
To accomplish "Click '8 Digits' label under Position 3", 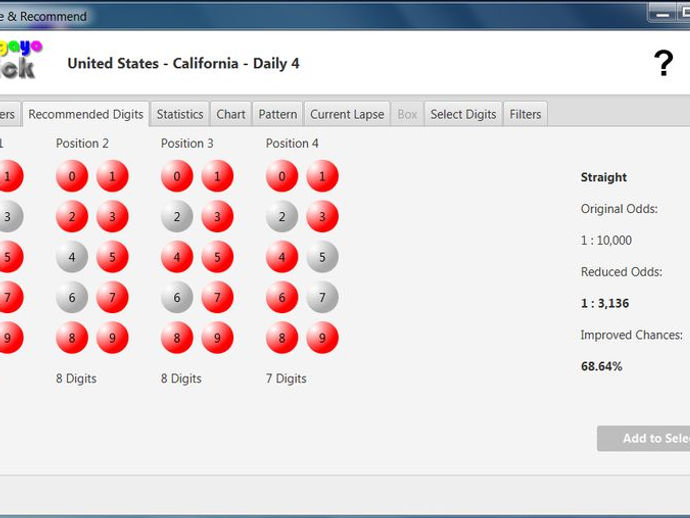I will point(181,379).
